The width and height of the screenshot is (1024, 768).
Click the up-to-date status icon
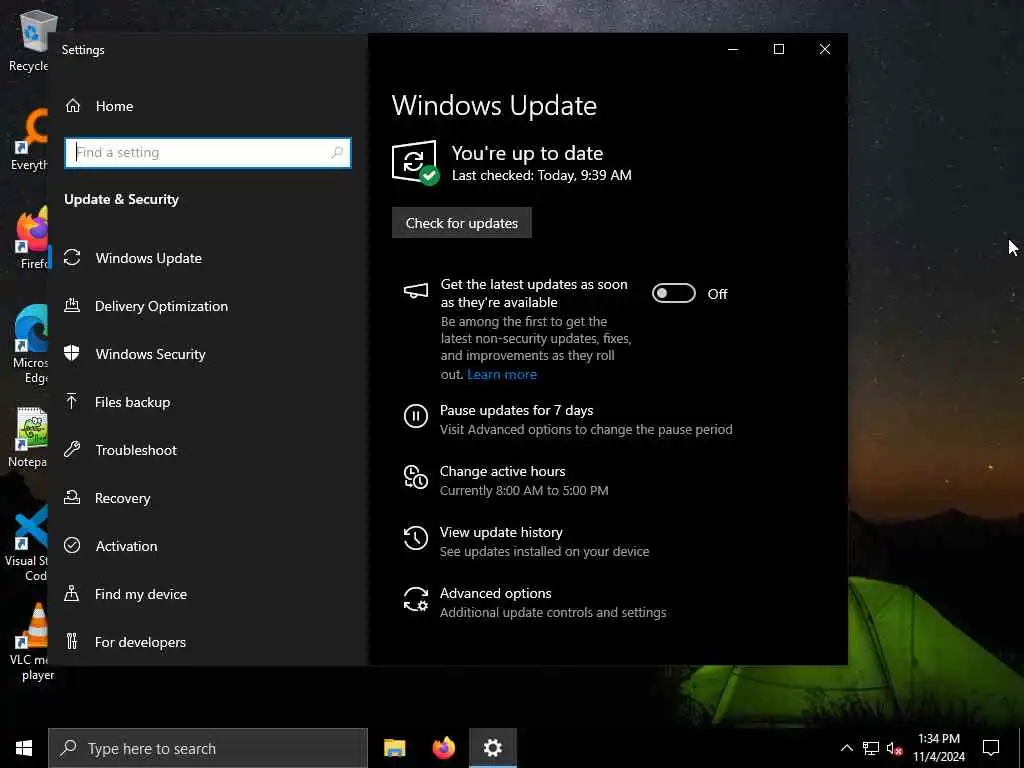click(415, 163)
